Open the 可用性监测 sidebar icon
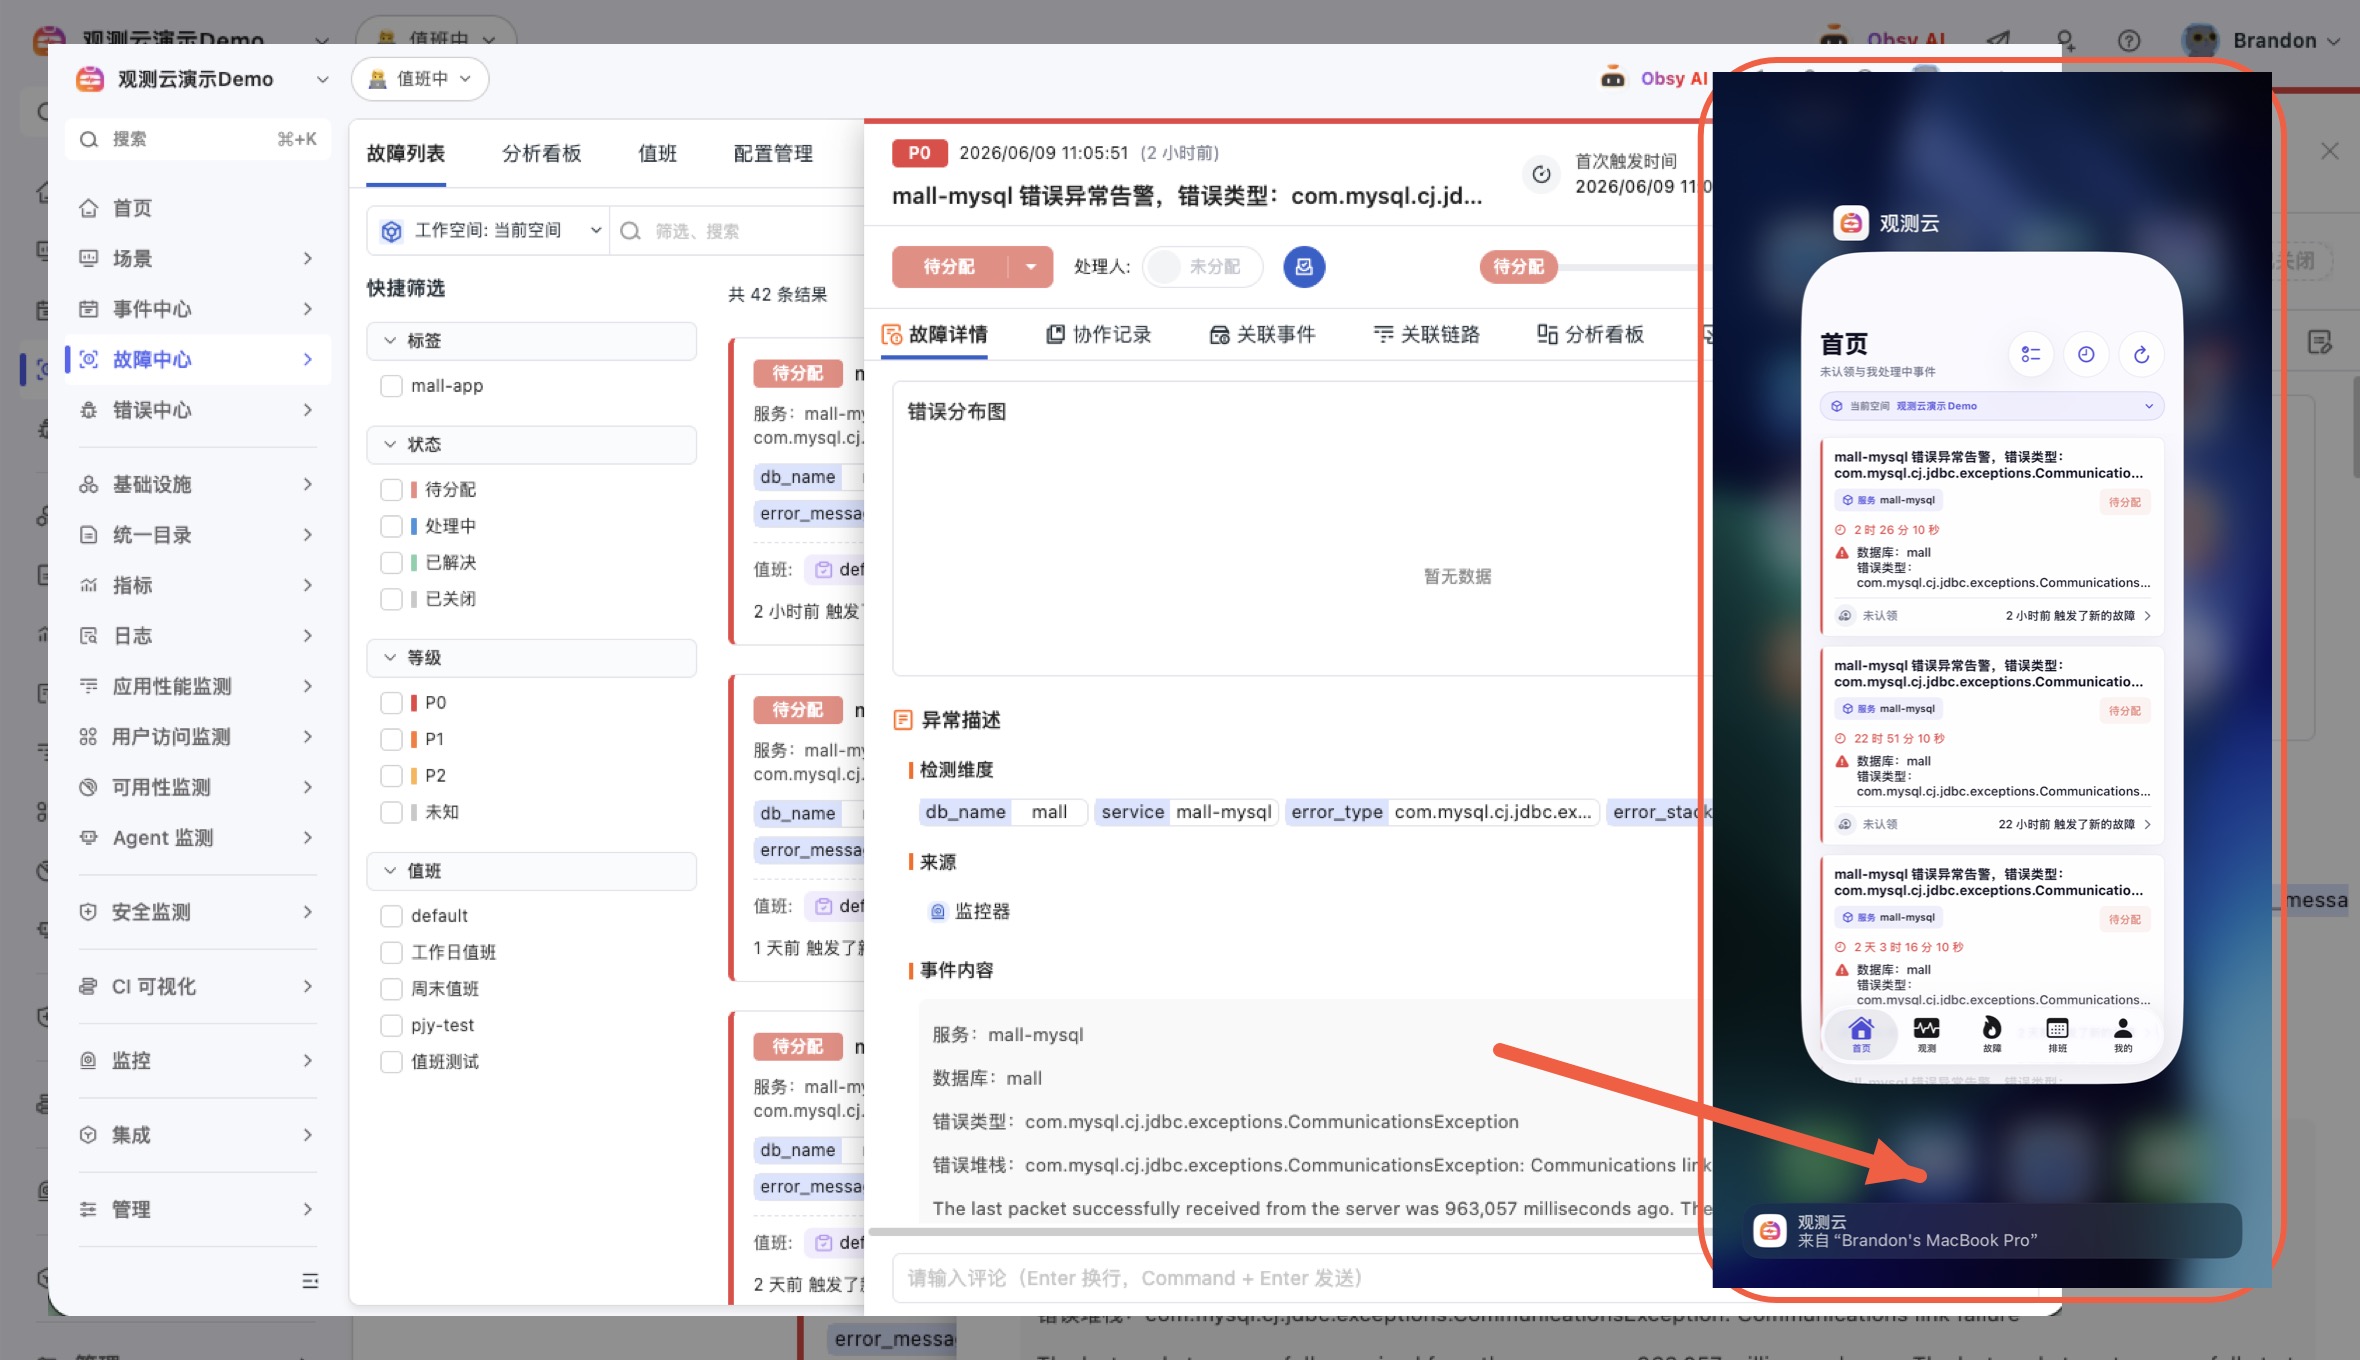 tap(89, 787)
